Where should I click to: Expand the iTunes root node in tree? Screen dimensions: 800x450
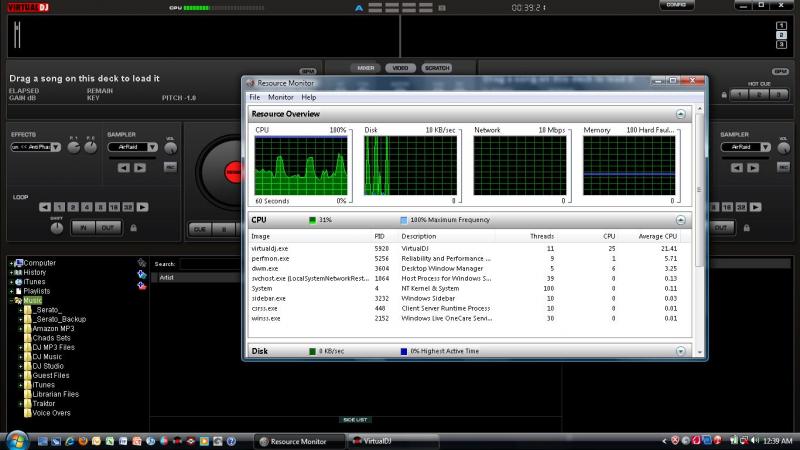click(11, 282)
